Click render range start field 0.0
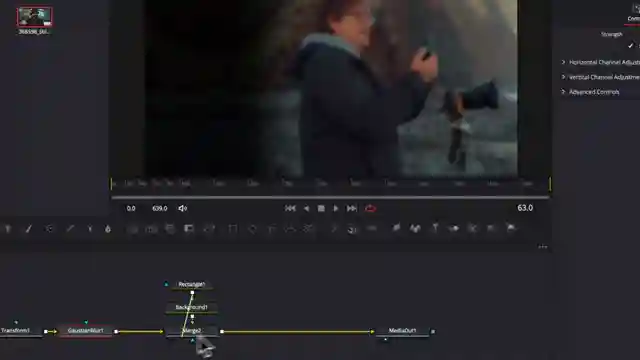This screenshot has height=360, width=640. [x=131, y=209]
